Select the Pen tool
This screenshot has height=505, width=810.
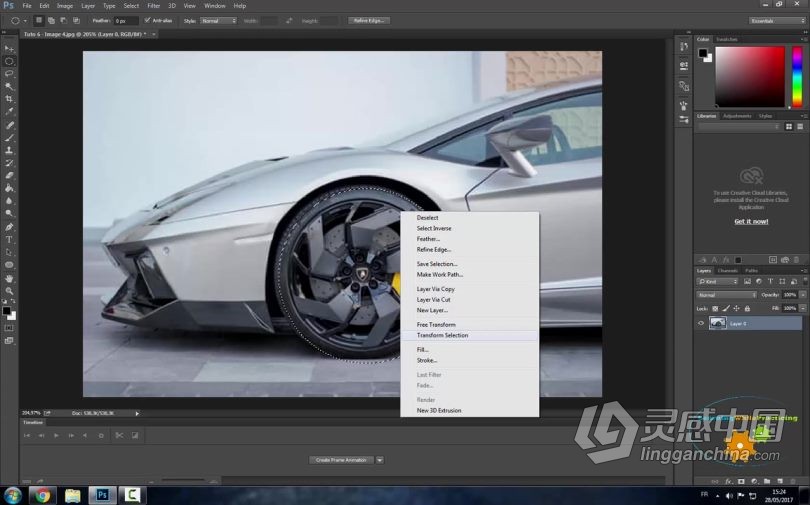pos(9,227)
